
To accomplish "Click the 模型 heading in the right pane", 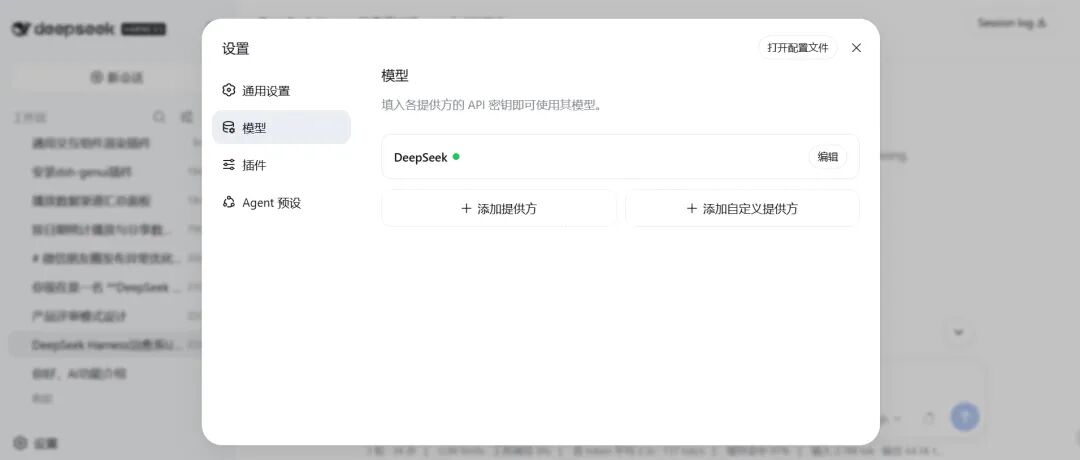I will click(x=395, y=76).
